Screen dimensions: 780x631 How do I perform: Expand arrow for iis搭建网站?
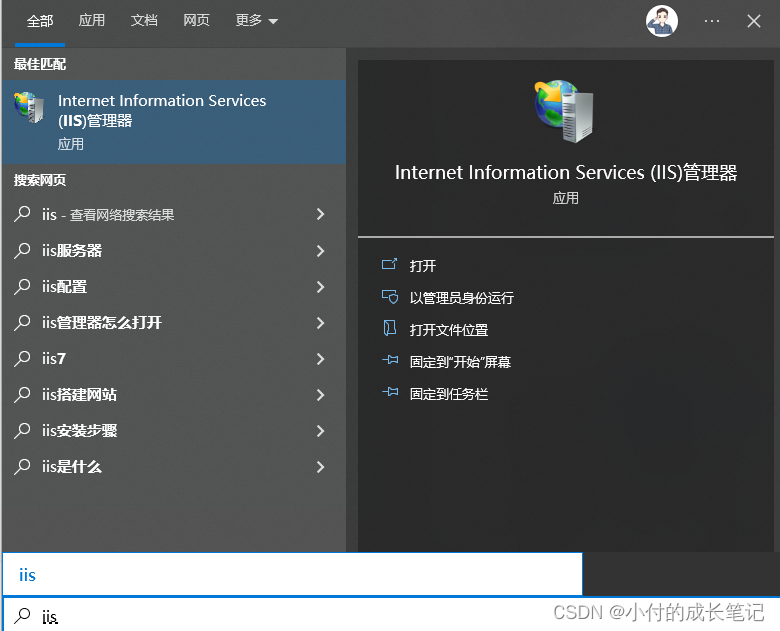coord(320,395)
